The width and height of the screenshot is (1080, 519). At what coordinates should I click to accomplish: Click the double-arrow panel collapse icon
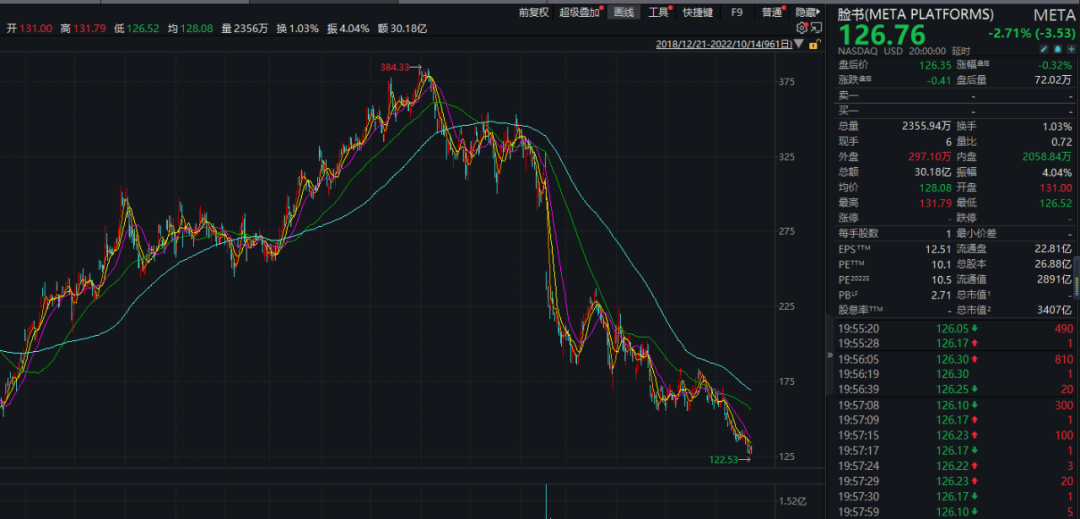point(828,355)
